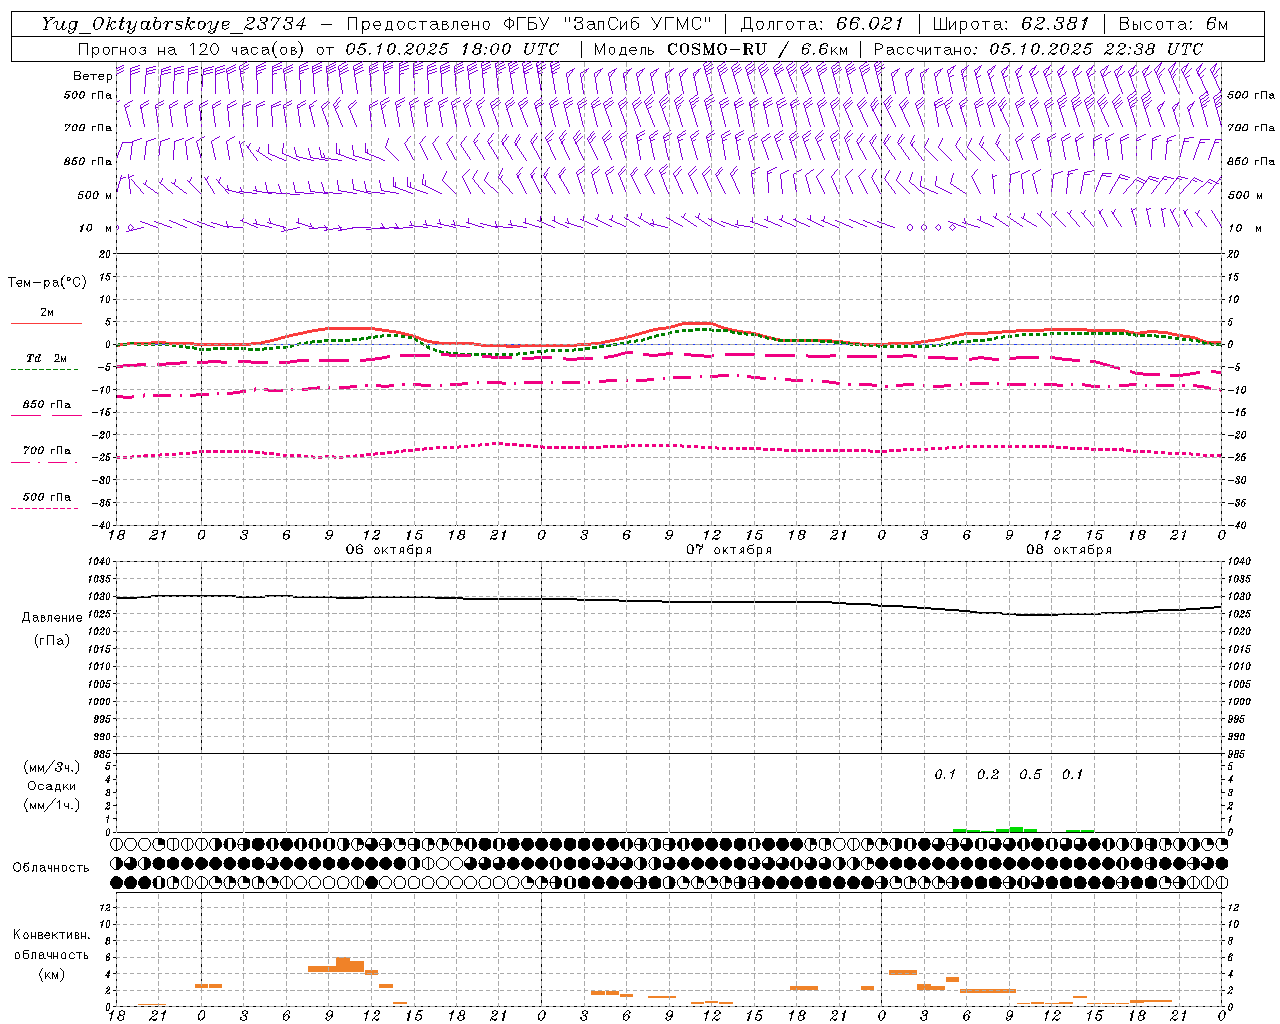Click the 07 октября date label
Image resolution: width=1280 pixels, height=1024 pixels.
tap(729, 550)
